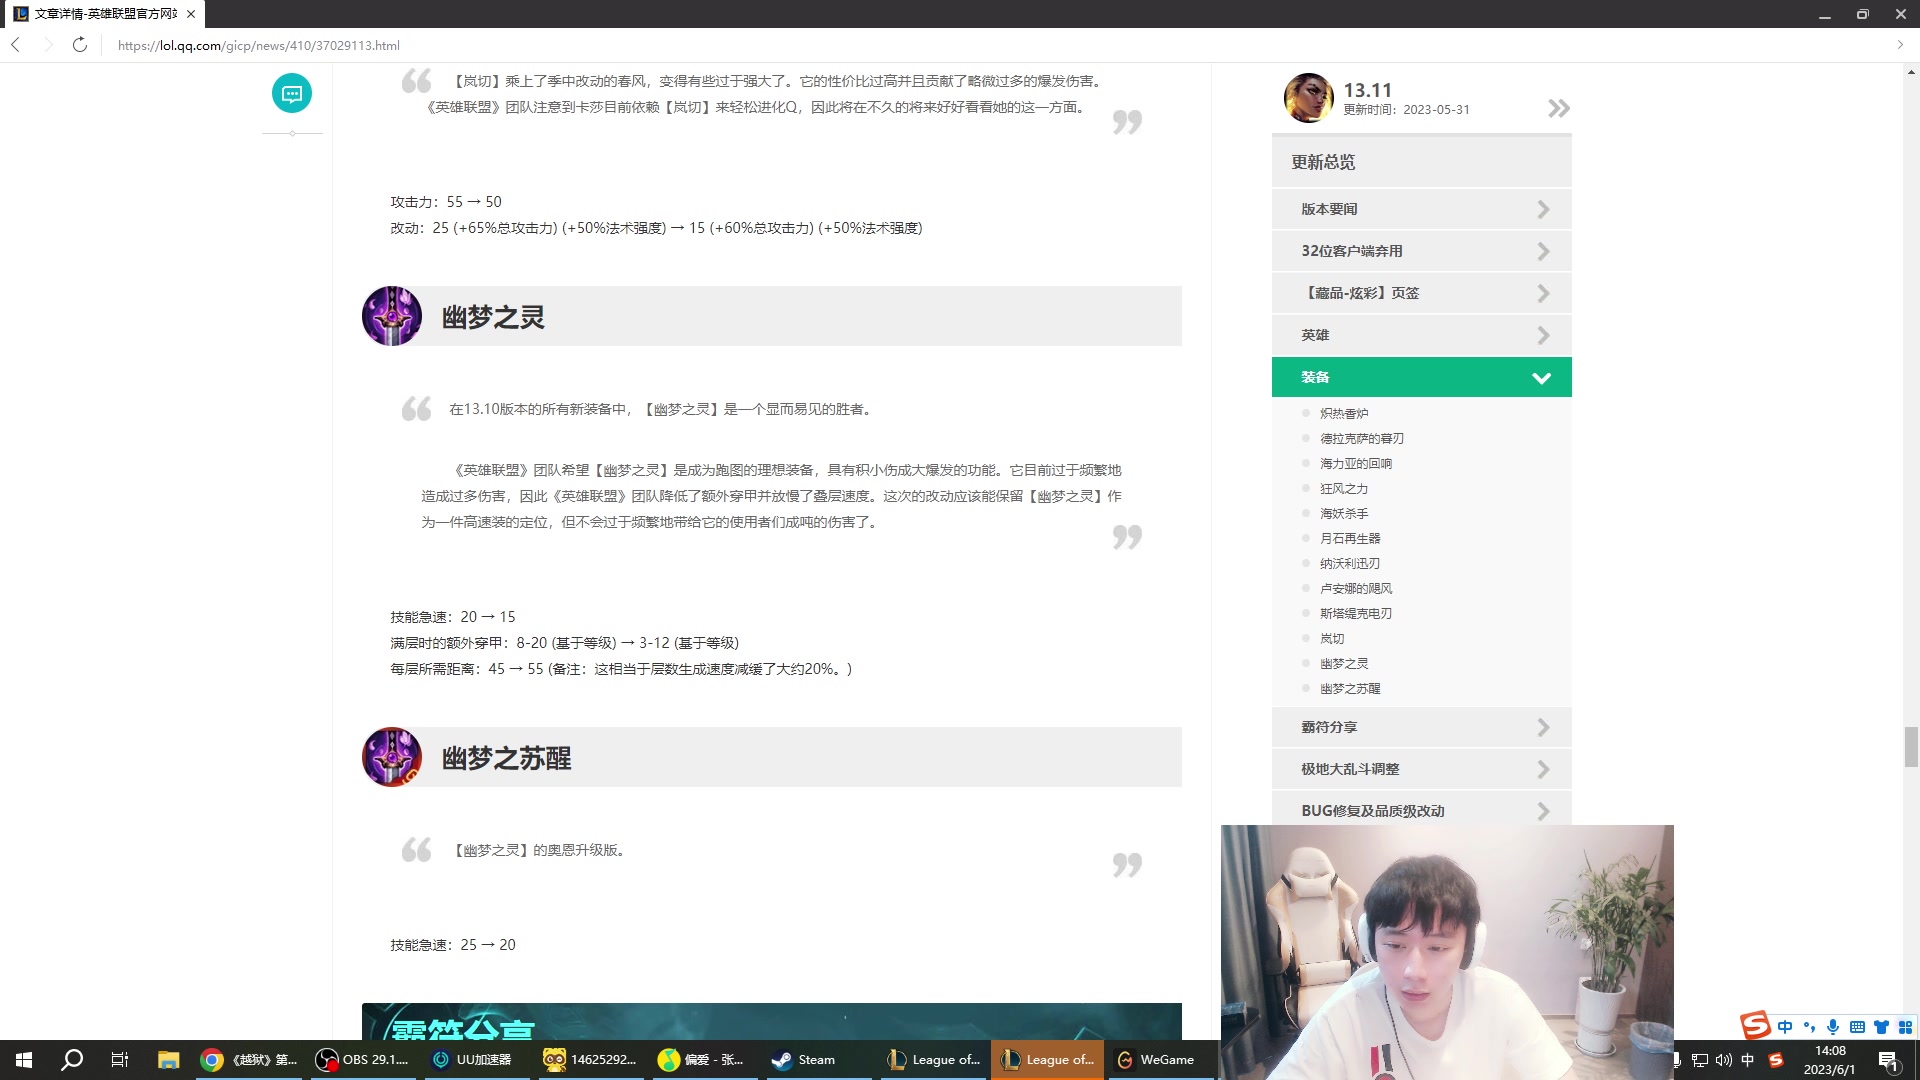The height and width of the screenshot is (1080, 1920).
Task: Click the scrollbar up arrow
Action: point(1911,72)
